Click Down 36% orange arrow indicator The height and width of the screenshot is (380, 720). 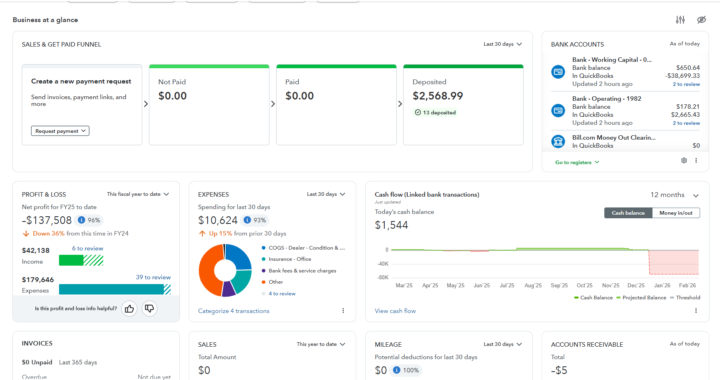(26, 234)
